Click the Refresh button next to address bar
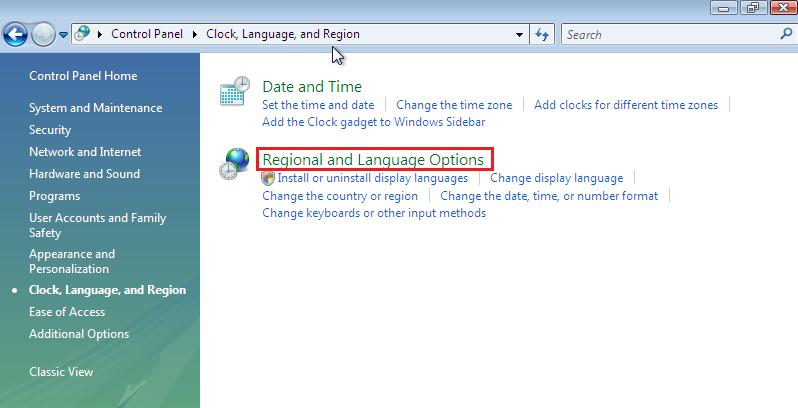This screenshot has height=408, width=798. pyautogui.click(x=542, y=35)
